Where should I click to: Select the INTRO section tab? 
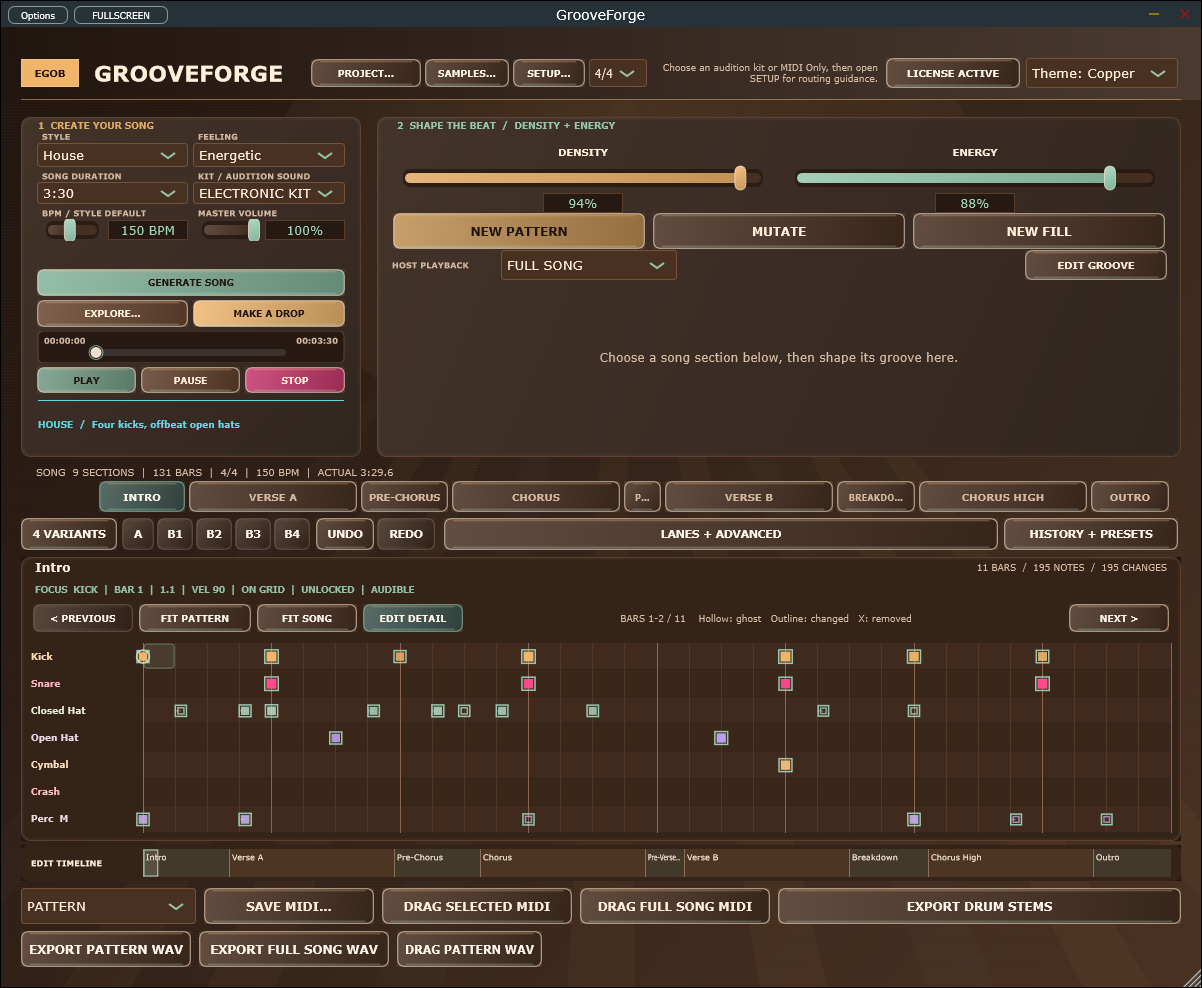142,497
